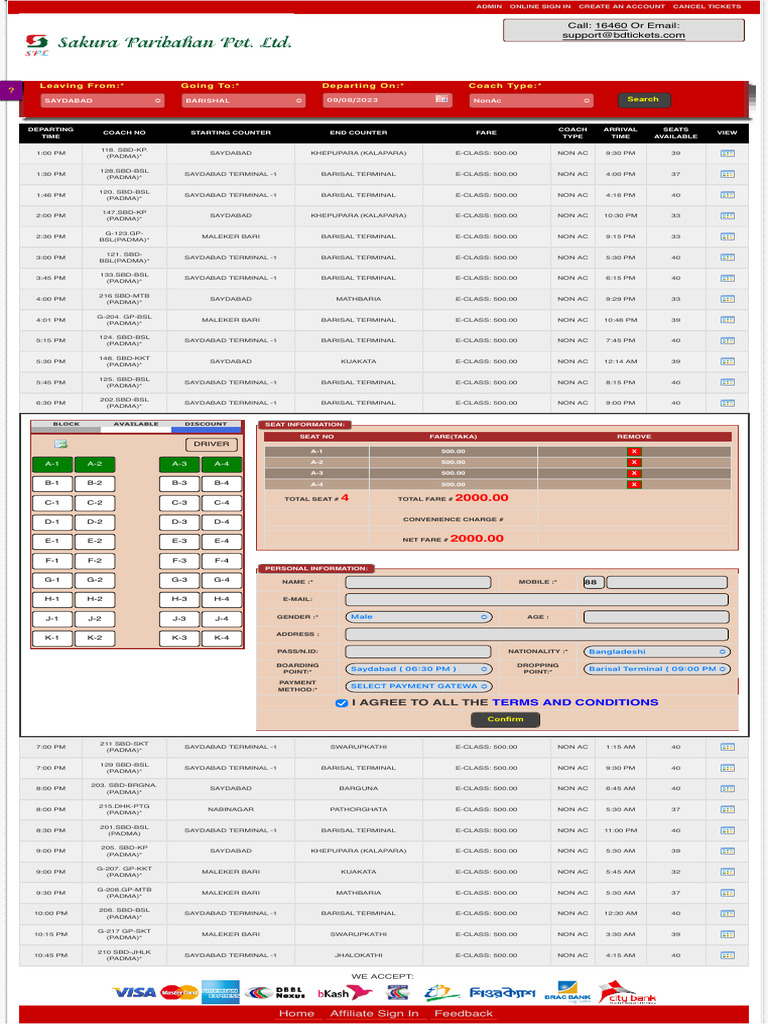Screen dimensions: 768x1024
Task: Click the support@bdtickets.com email link
Action: click(624, 35)
